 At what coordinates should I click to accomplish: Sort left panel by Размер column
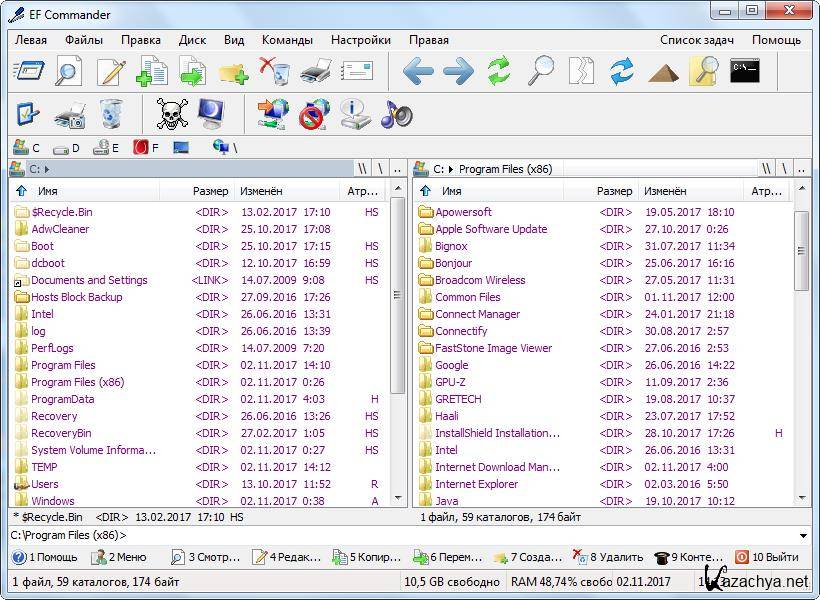pyautogui.click(x=210, y=191)
